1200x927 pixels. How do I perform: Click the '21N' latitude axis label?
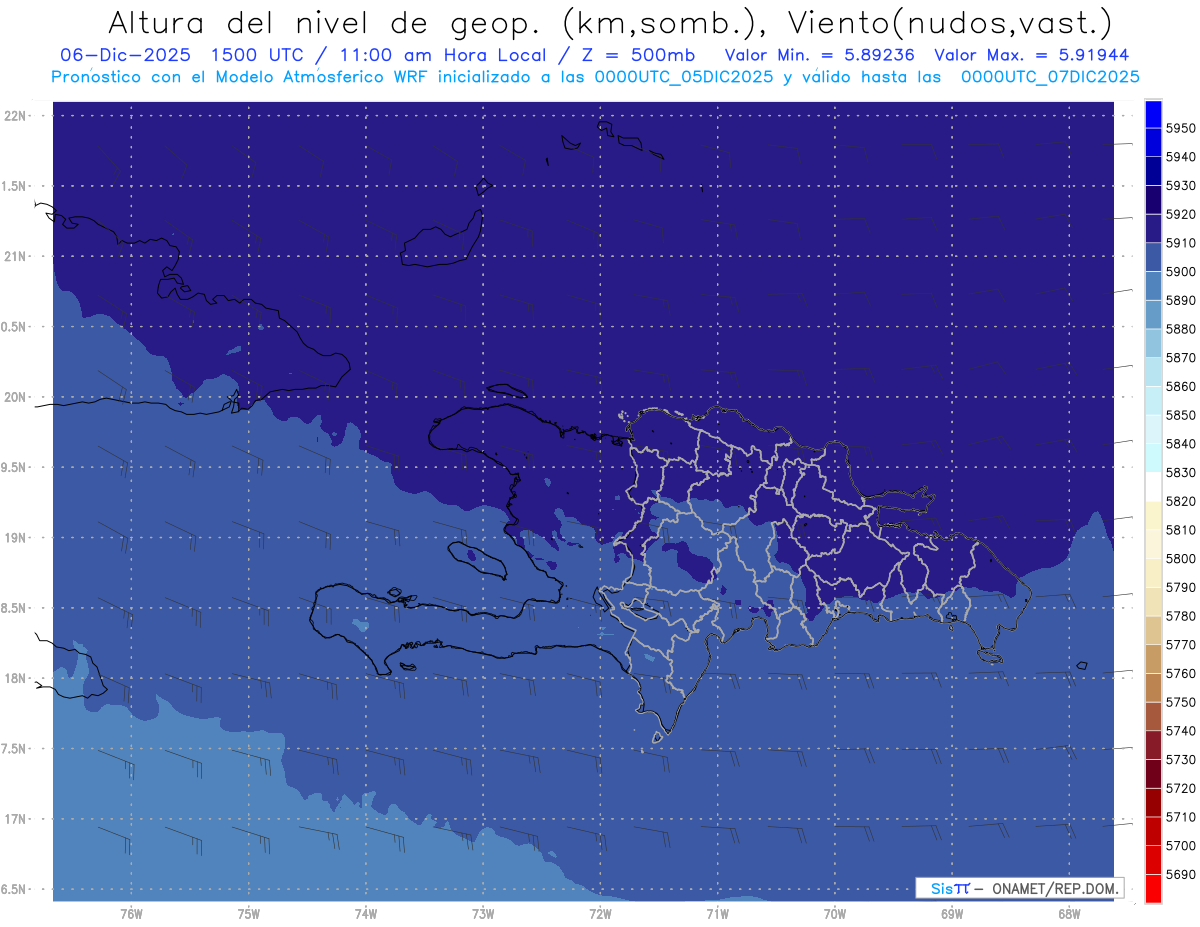[16, 256]
